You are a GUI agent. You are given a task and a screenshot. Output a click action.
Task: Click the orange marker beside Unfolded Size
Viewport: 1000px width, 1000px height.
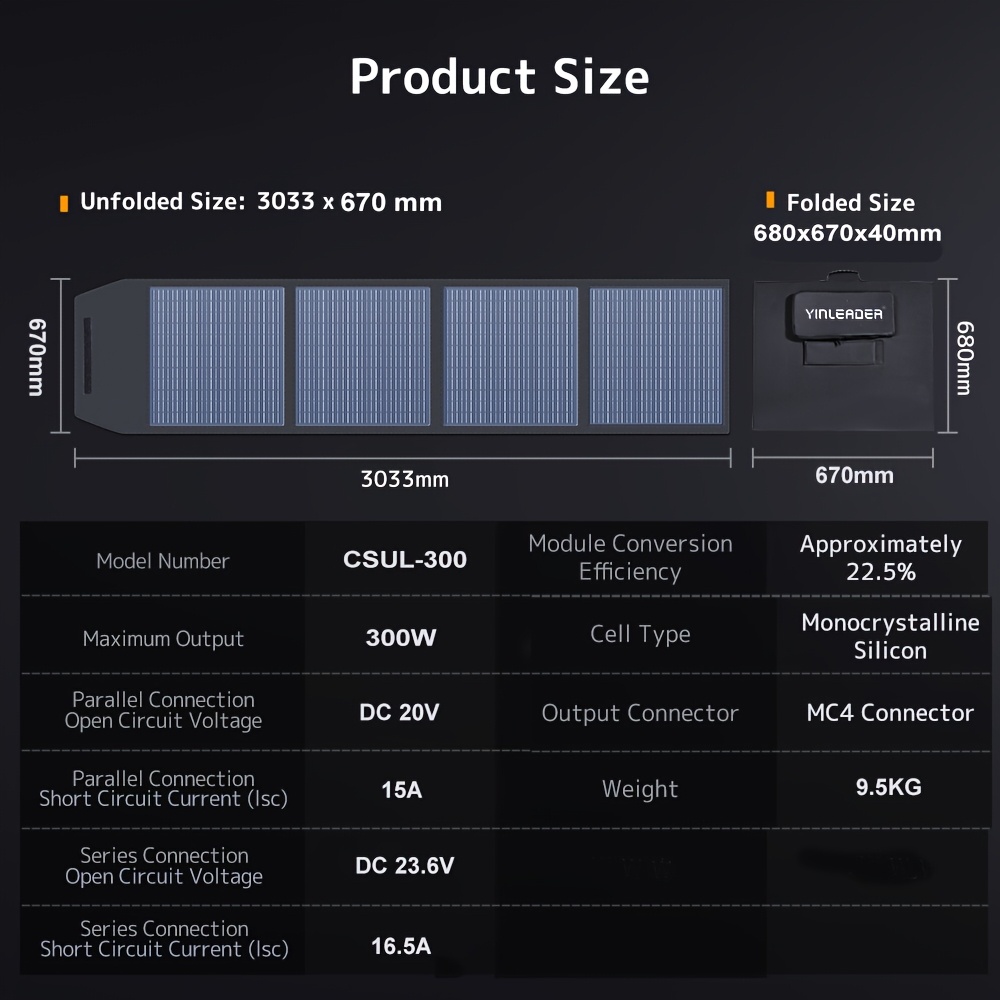(x=64, y=203)
